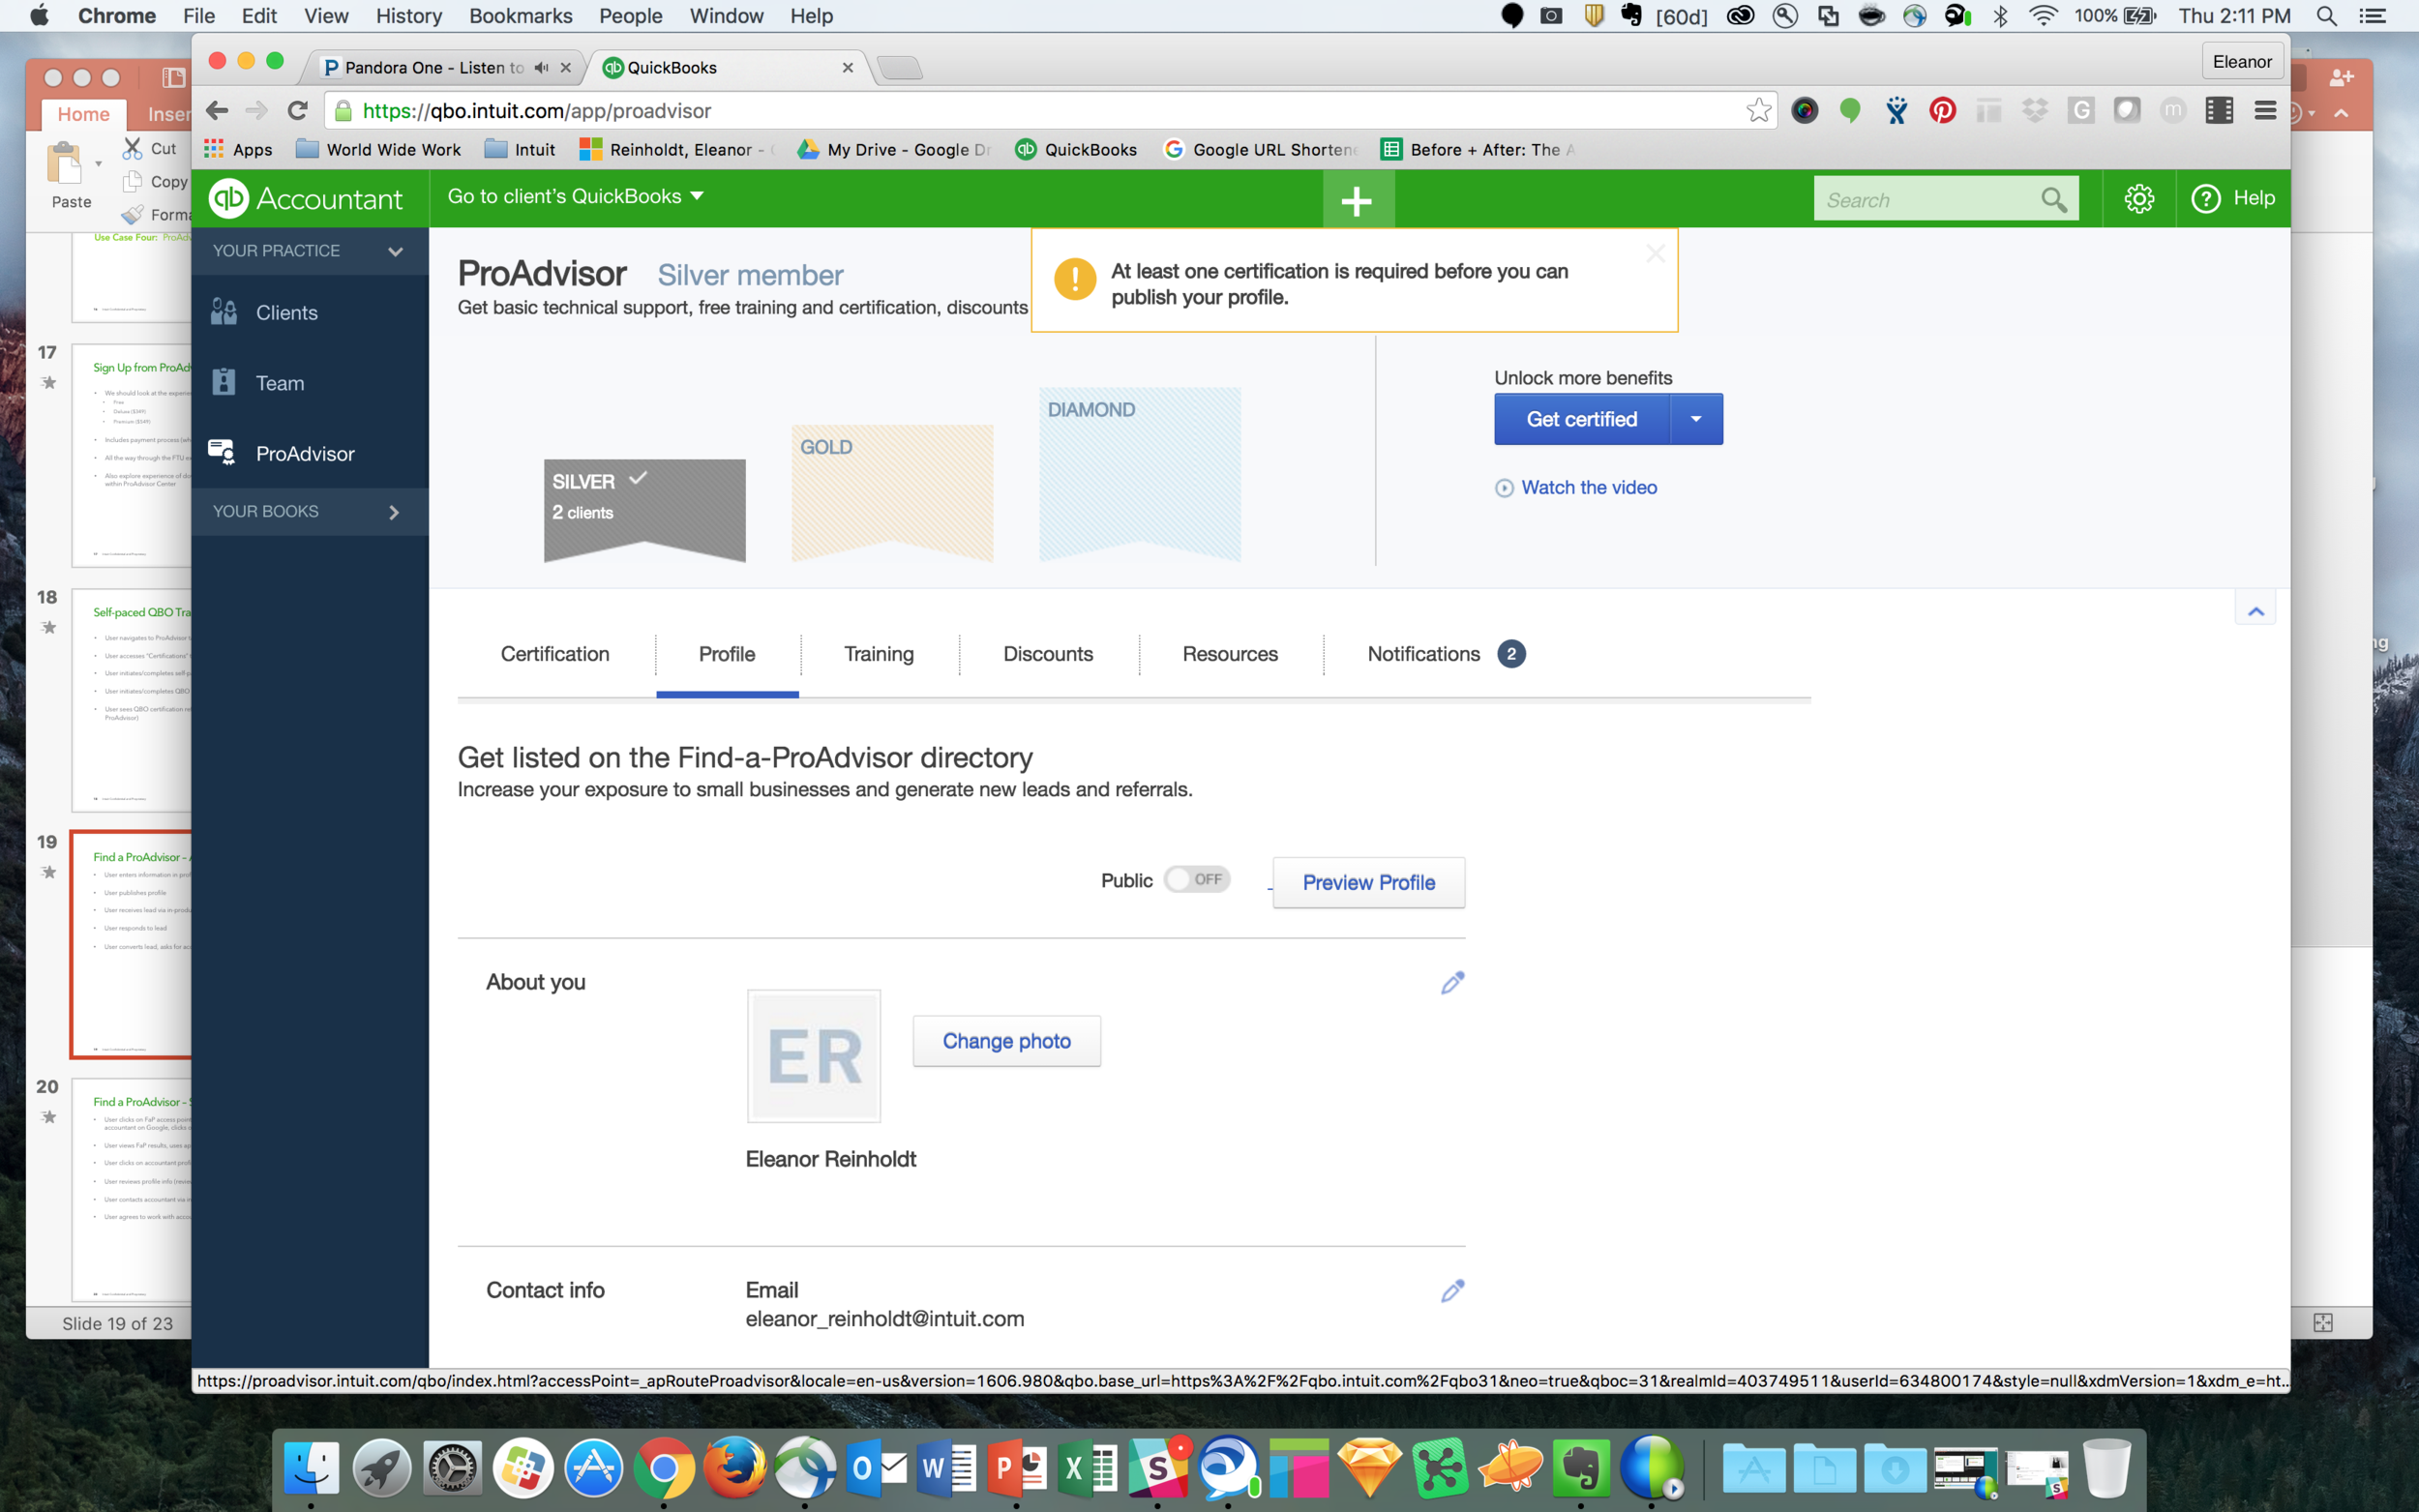2419x1512 pixels.
Task: Edit the Contact info pencil icon
Action: pyautogui.click(x=1453, y=1291)
